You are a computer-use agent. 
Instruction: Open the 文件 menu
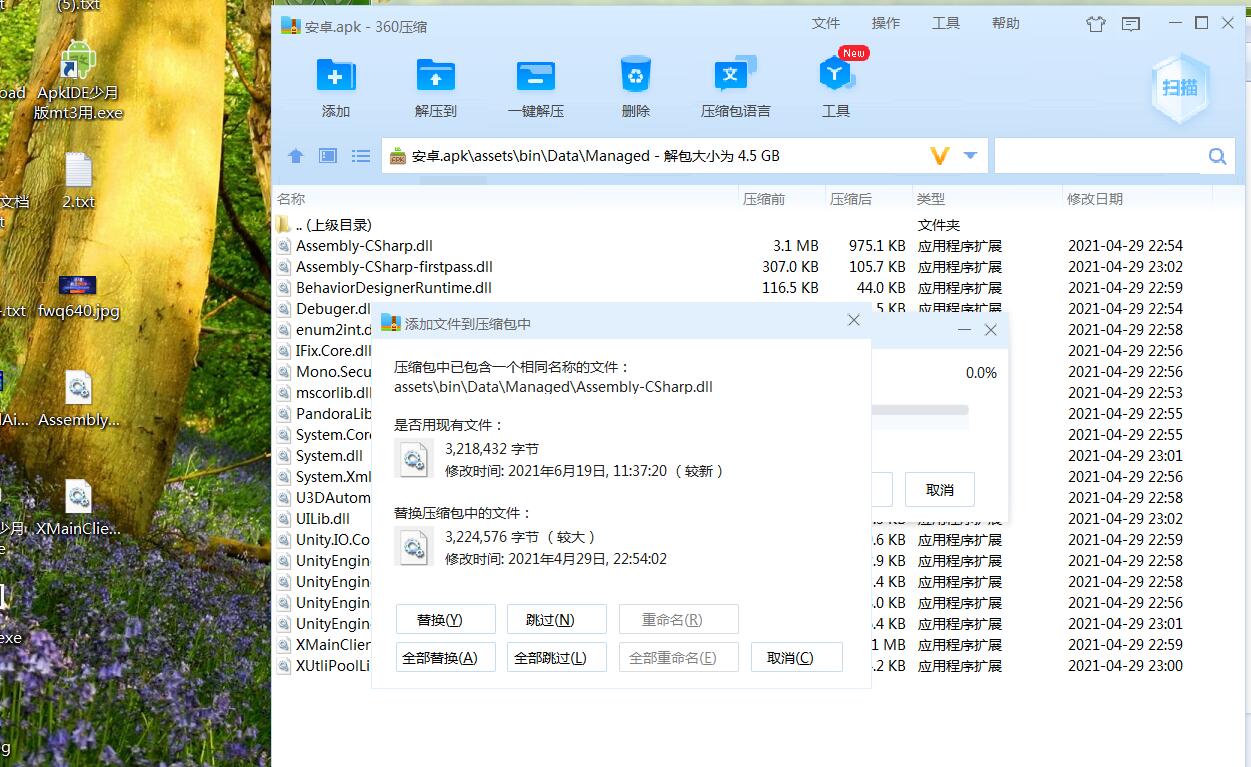(x=826, y=23)
